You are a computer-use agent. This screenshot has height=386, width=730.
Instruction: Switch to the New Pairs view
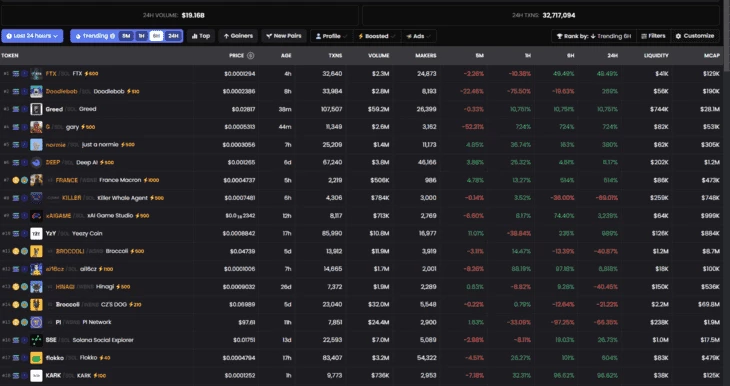pyautogui.click(x=284, y=36)
